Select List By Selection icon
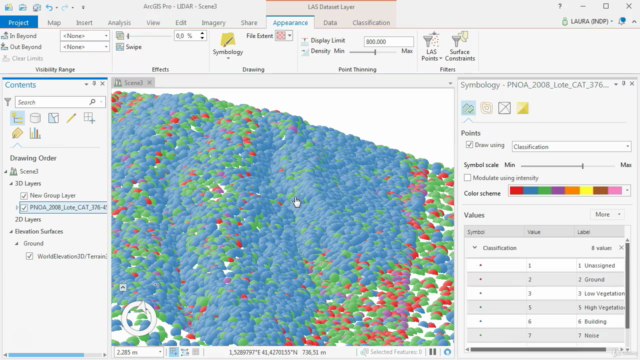Viewport: 640px width, 360px height. (53, 118)
